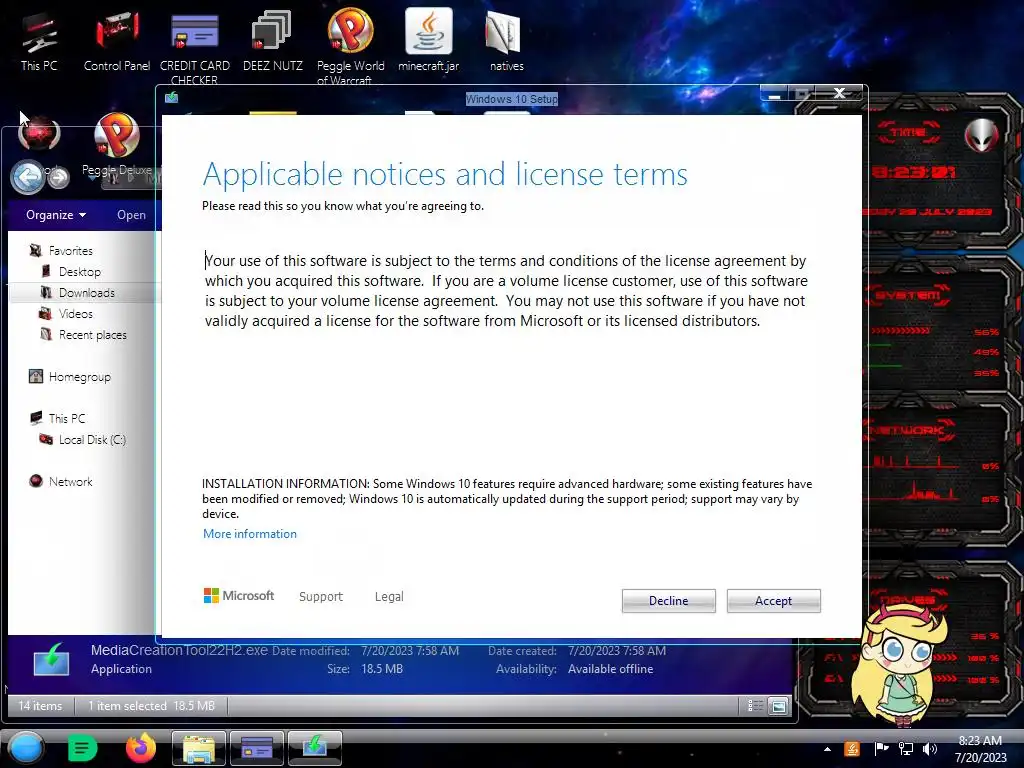Viewport: 1024px width, 768px height.
Task: Click the license agreement text area
Action: coord(506,291)
